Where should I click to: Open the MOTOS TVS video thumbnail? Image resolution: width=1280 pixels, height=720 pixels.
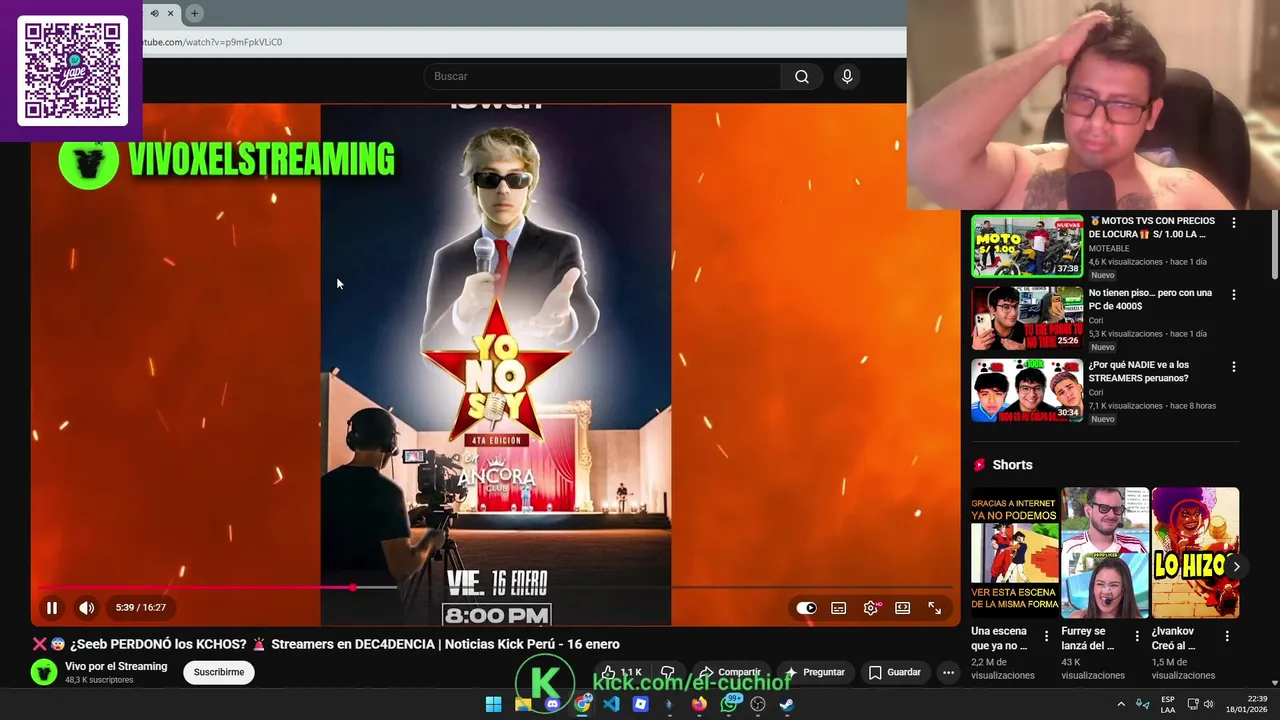(x=1027, y=246)
